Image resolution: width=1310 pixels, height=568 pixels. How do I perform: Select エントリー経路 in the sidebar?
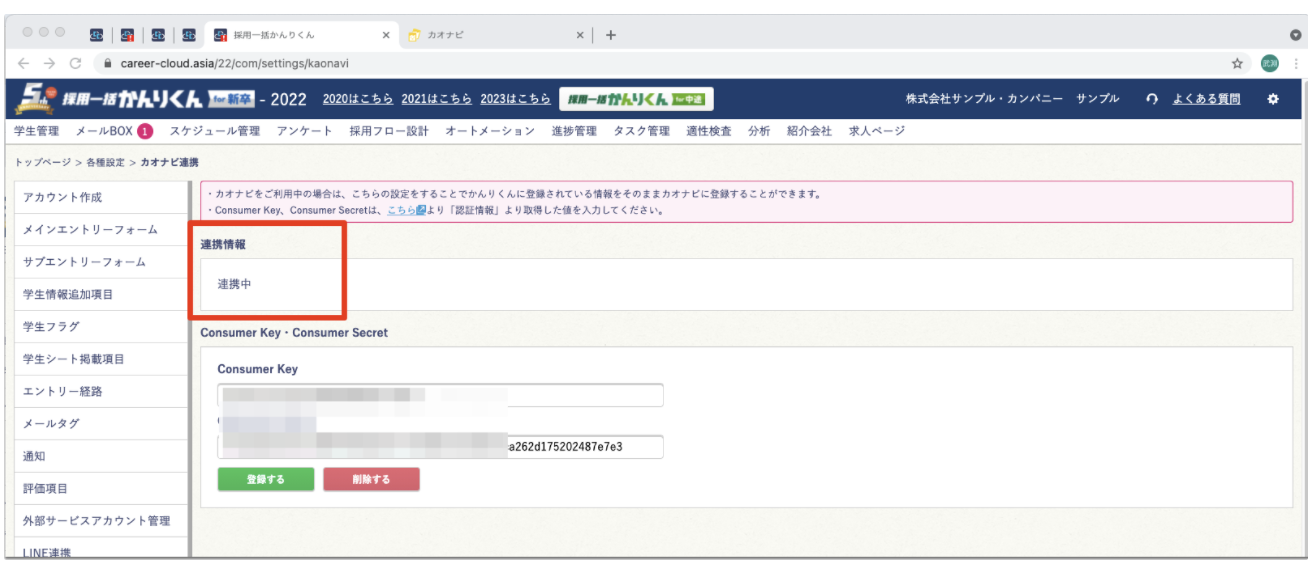[102, 391]
